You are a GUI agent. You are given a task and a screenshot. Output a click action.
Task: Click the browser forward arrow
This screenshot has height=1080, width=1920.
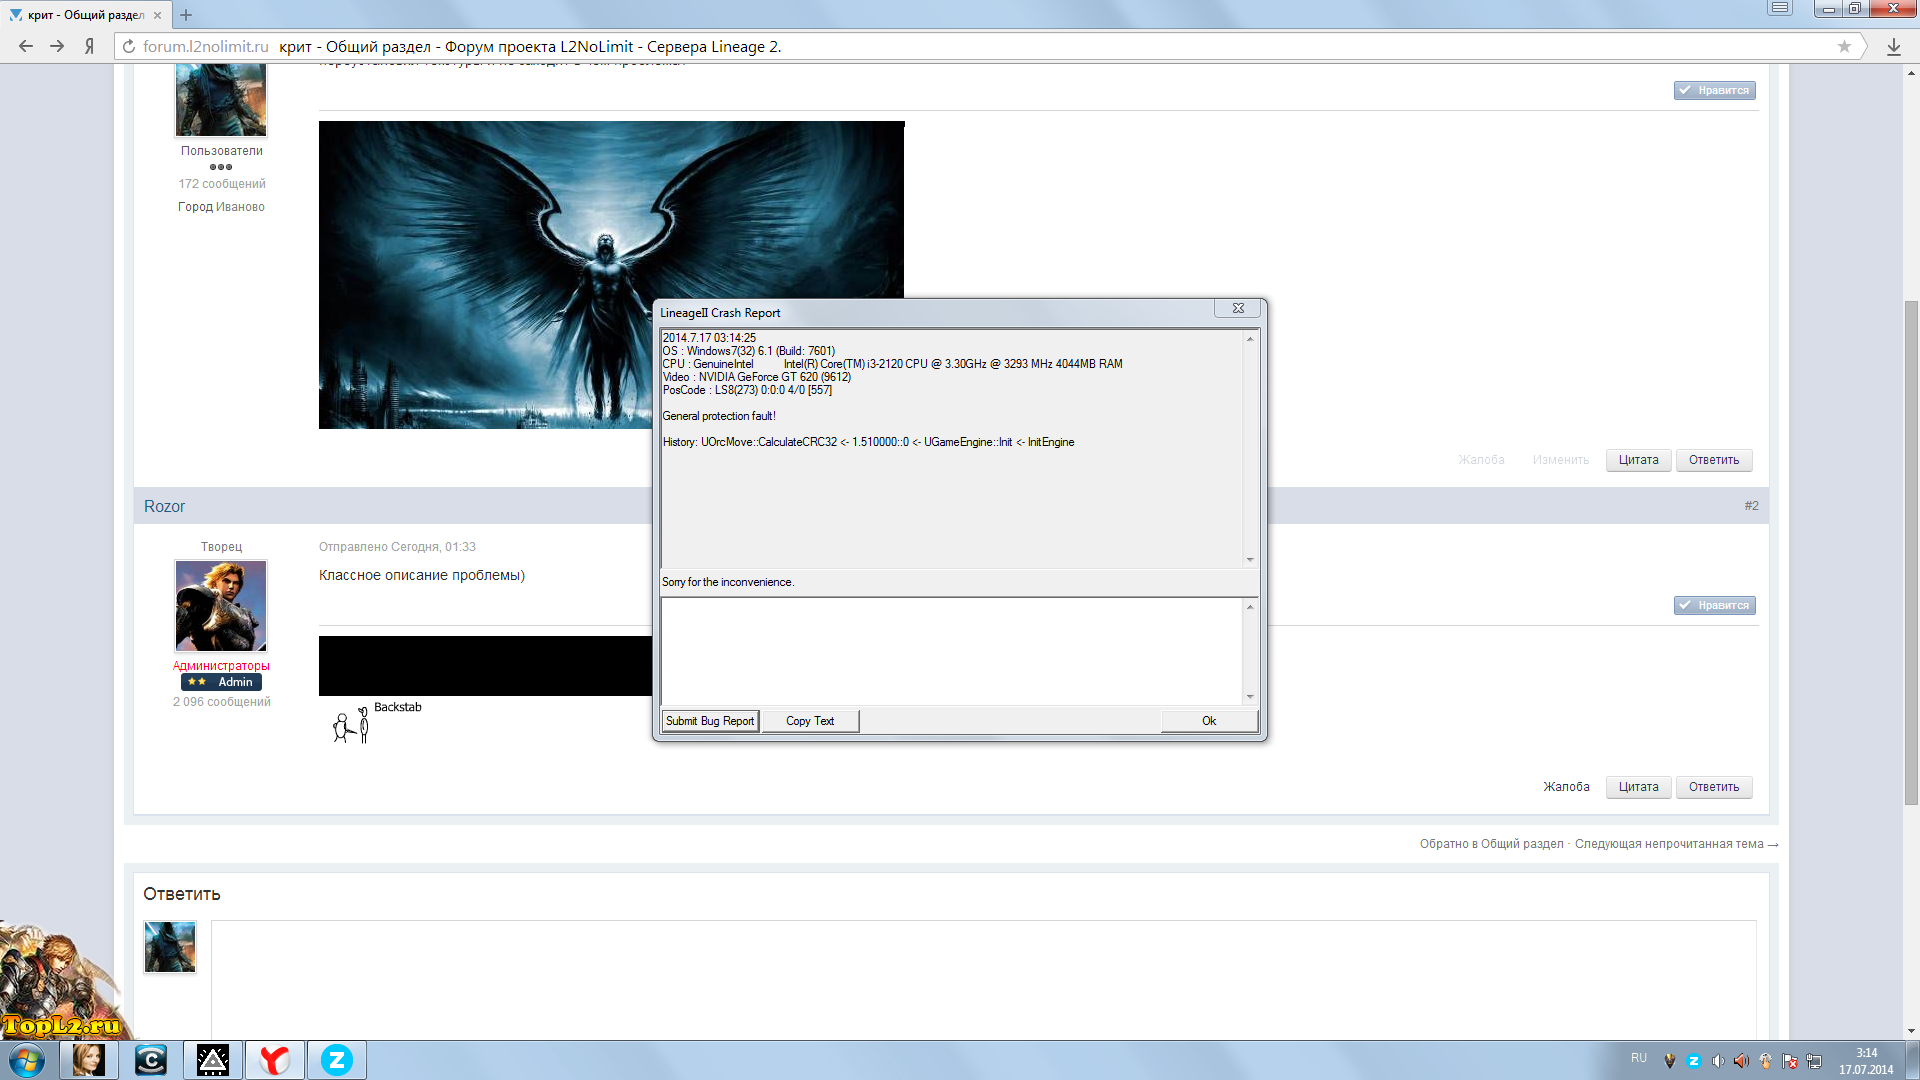(x=57, y=46)
